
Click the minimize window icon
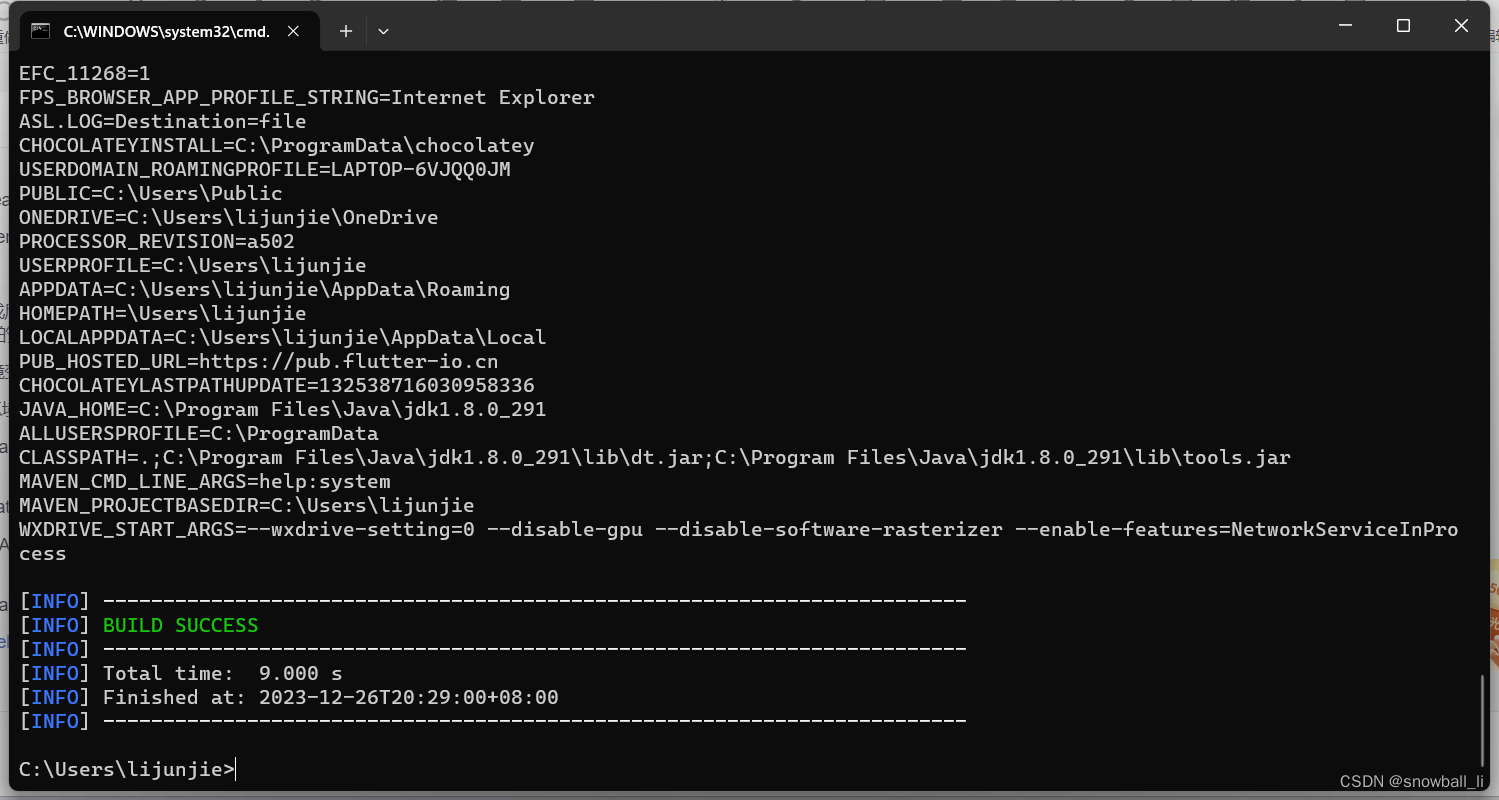(1345, 25)
